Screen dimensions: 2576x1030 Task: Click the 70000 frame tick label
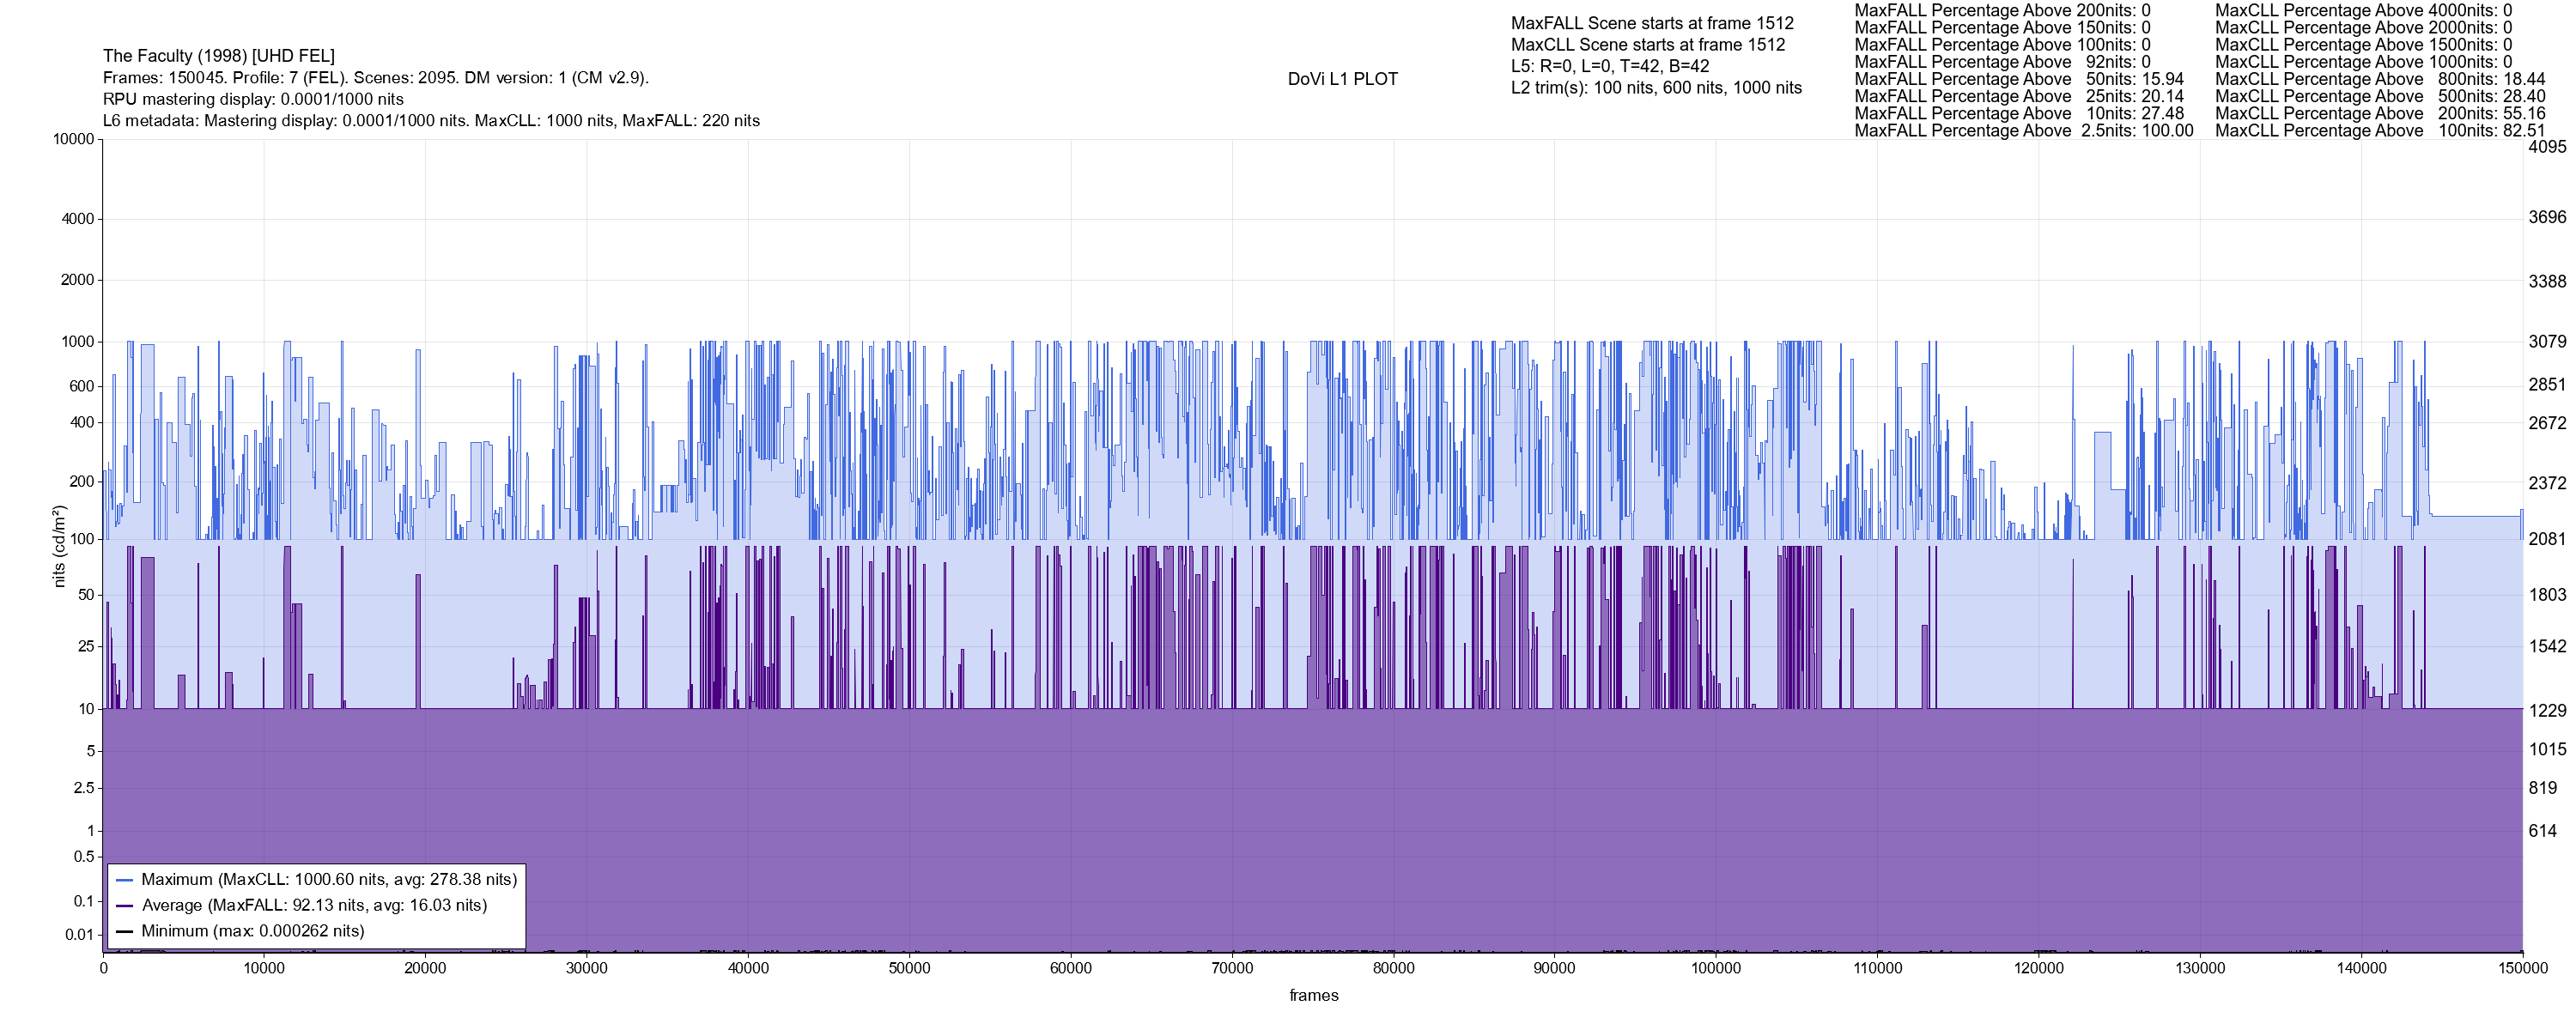coord(1232,968)
